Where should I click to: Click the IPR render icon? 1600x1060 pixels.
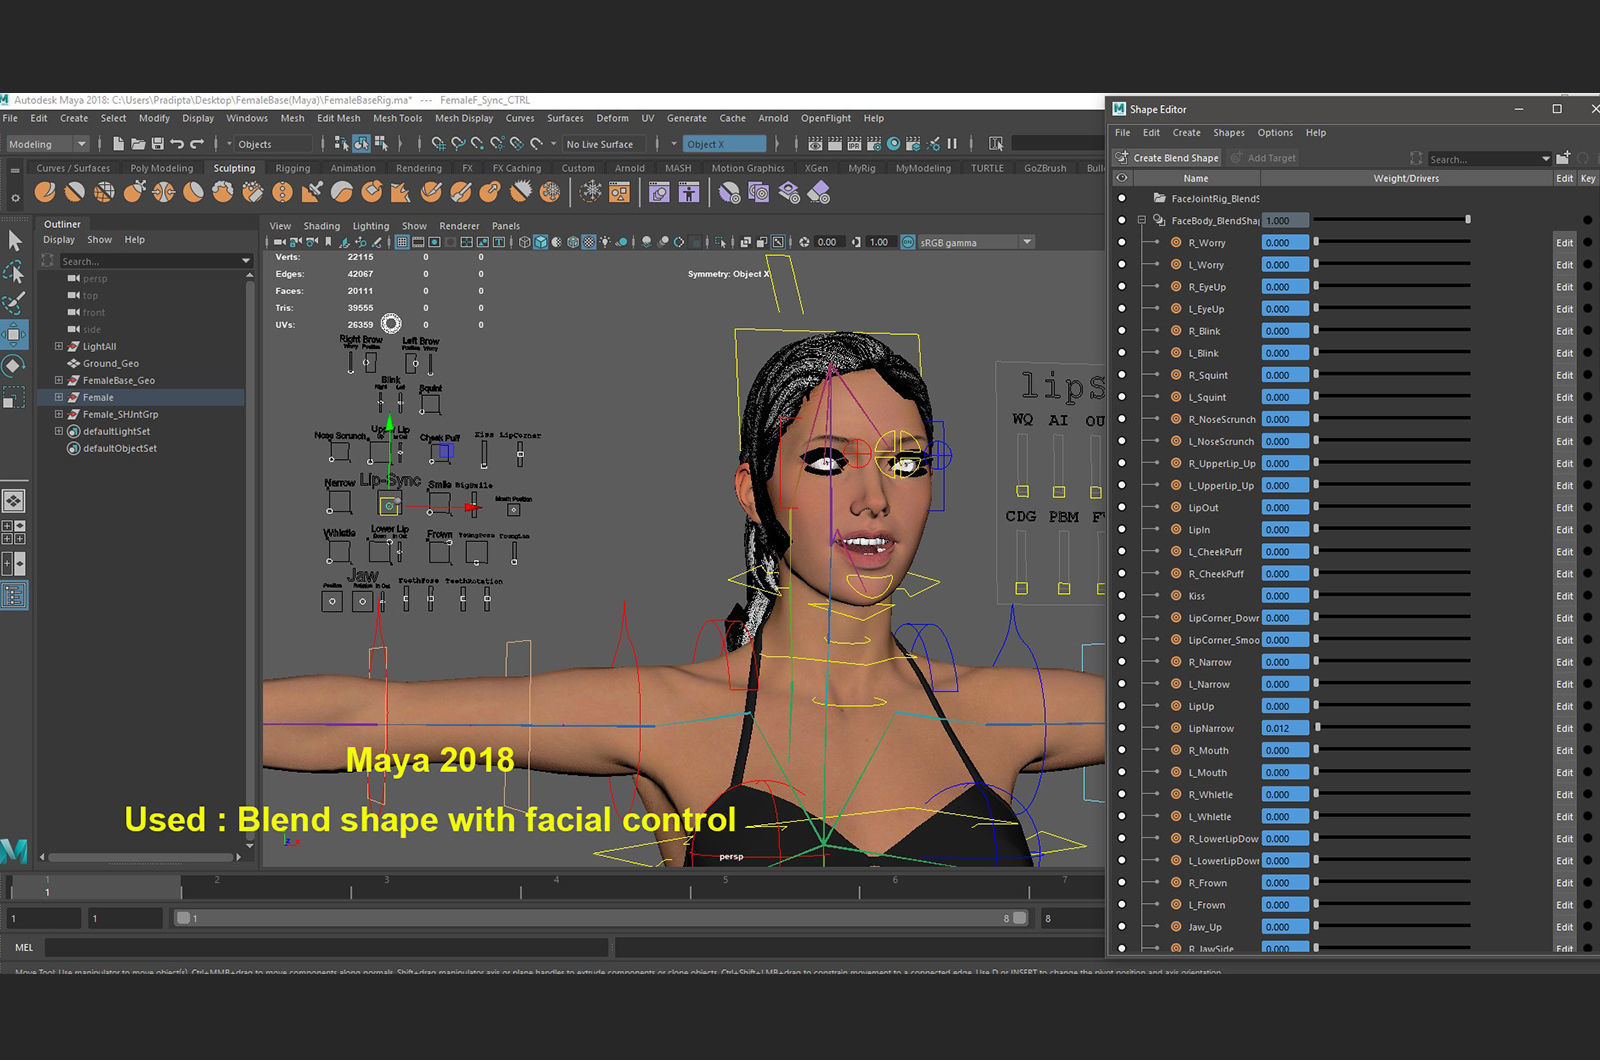[854, 144]
